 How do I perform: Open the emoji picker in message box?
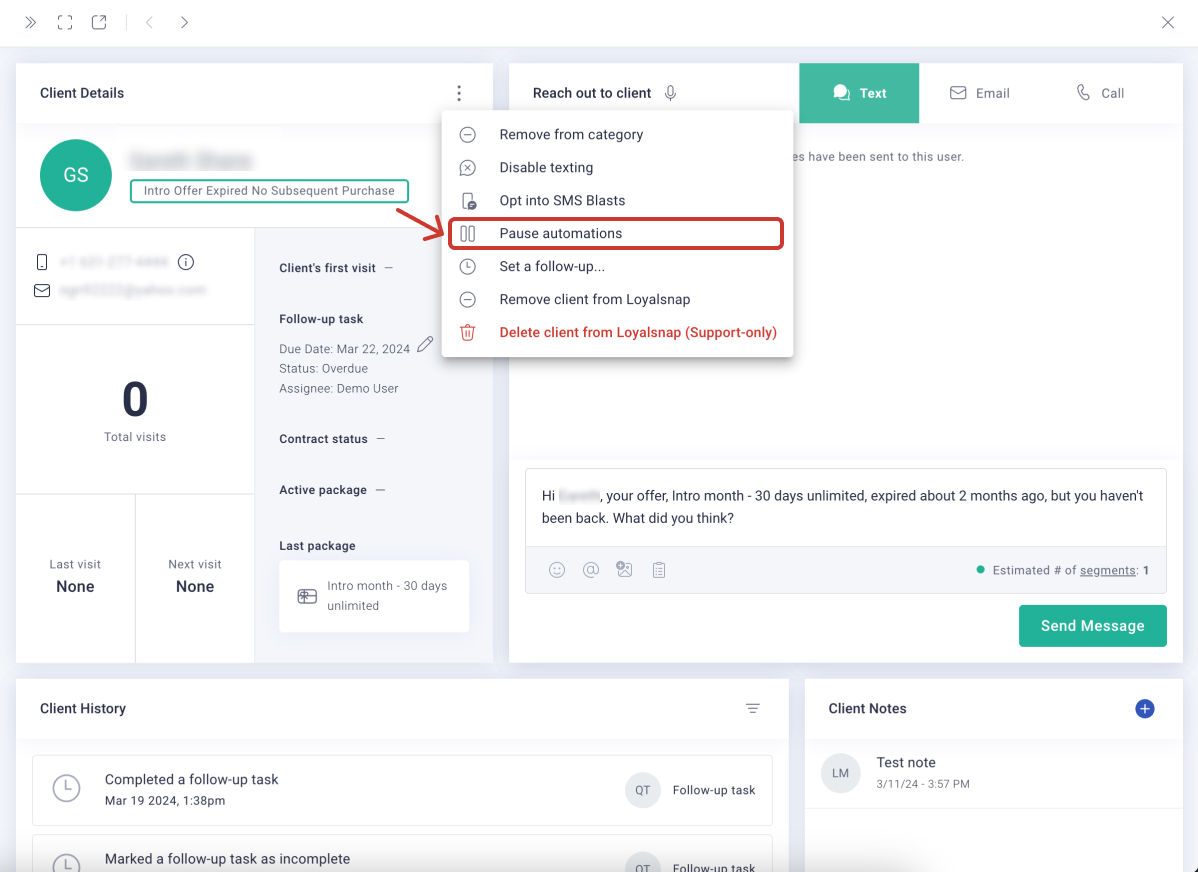(557, 570)
